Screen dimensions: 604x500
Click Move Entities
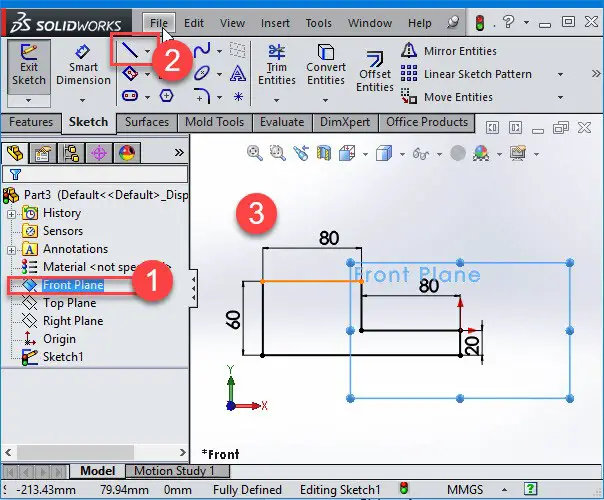coord(447,97)
